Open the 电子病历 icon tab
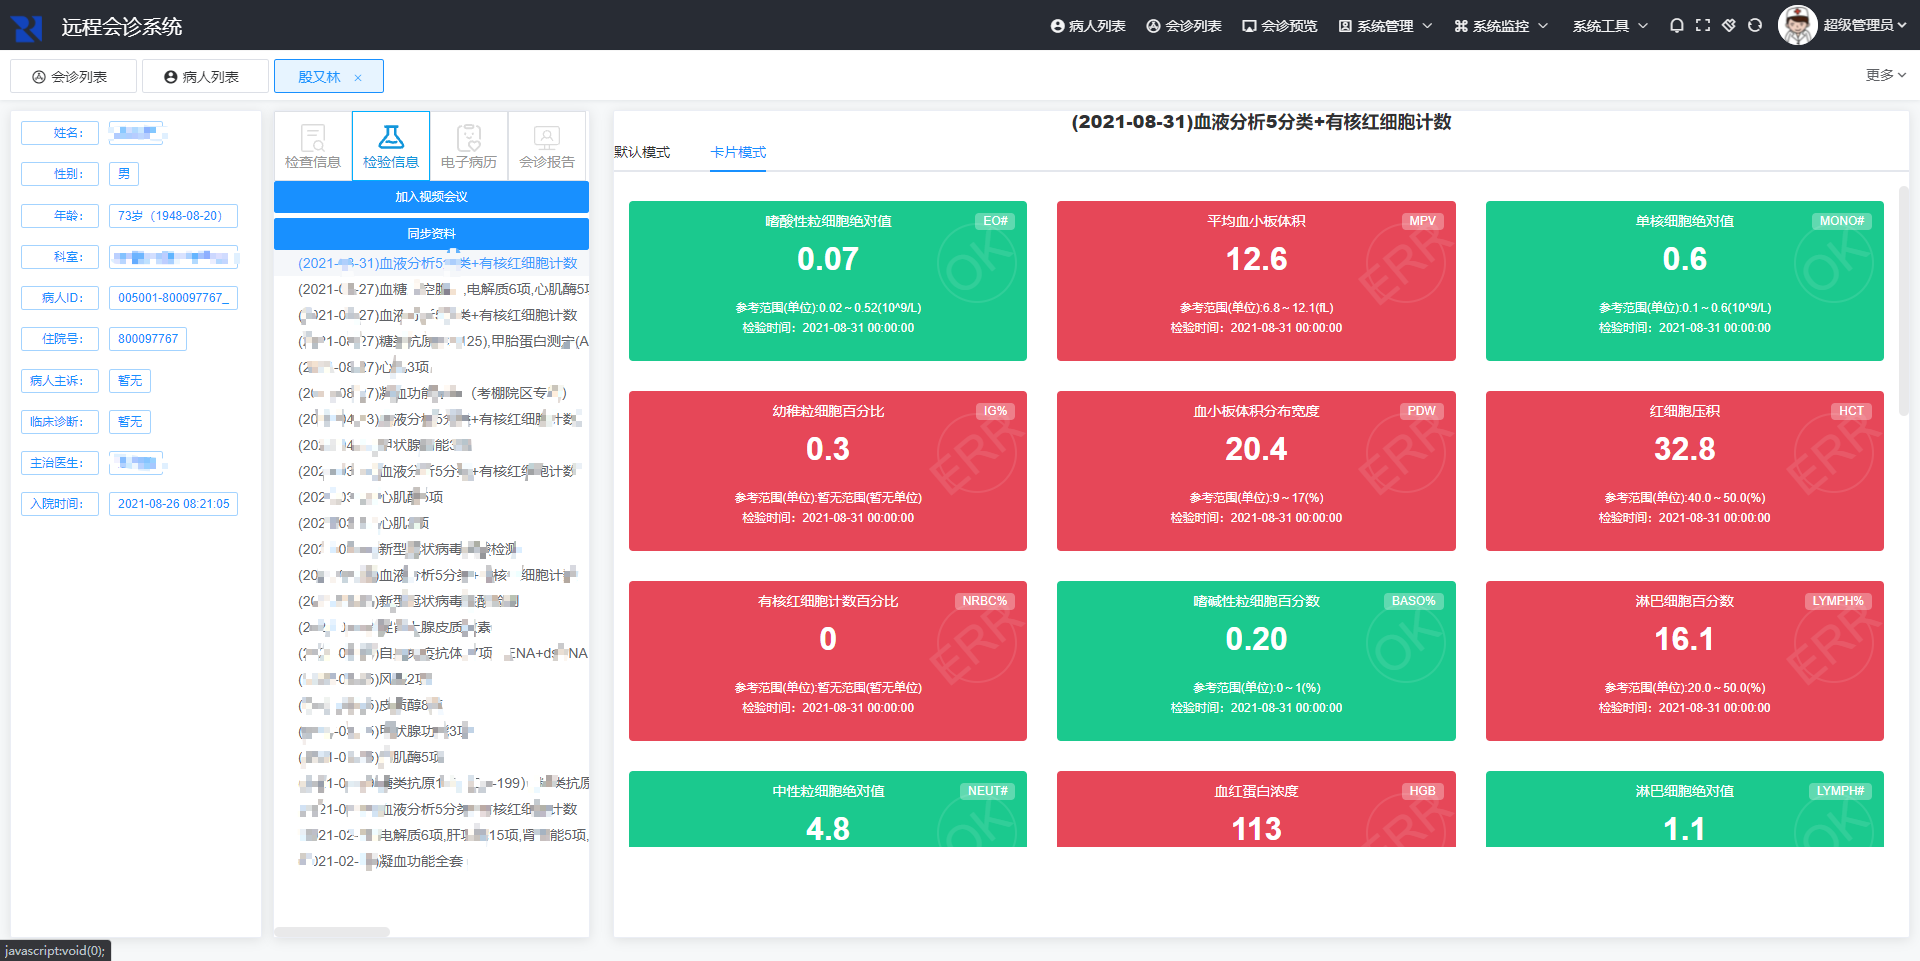Screen dimensions: 1920x961 pyautogui.click(x=469, y=146)
